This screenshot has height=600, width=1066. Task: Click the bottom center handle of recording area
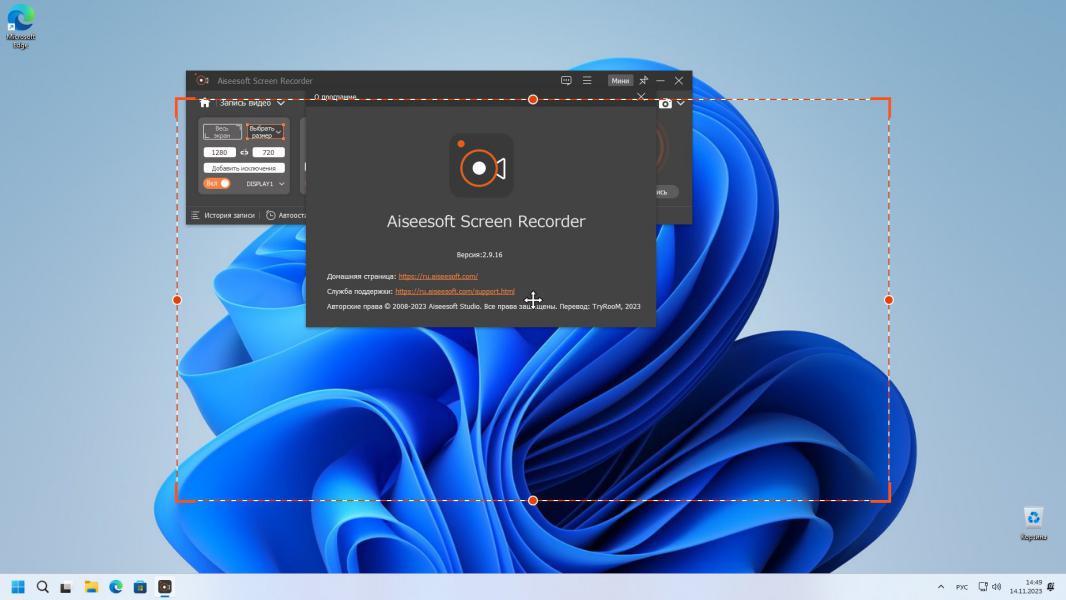pyautogui.click(x=533, y=501)
